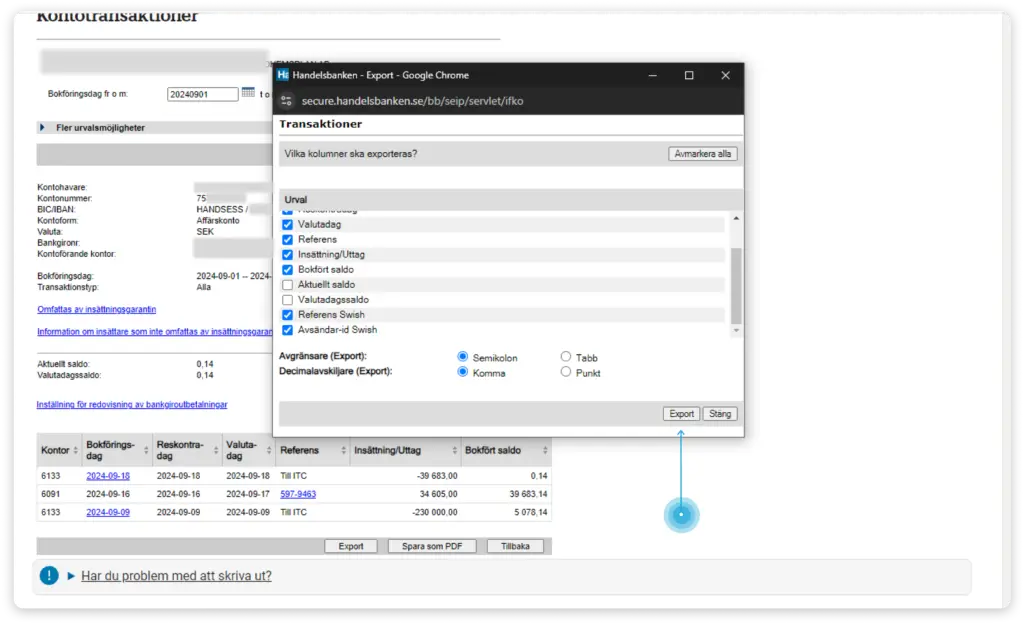Open the 'Information om insättare' link
The image size is (1024, 624).
[x=155, y=332]
